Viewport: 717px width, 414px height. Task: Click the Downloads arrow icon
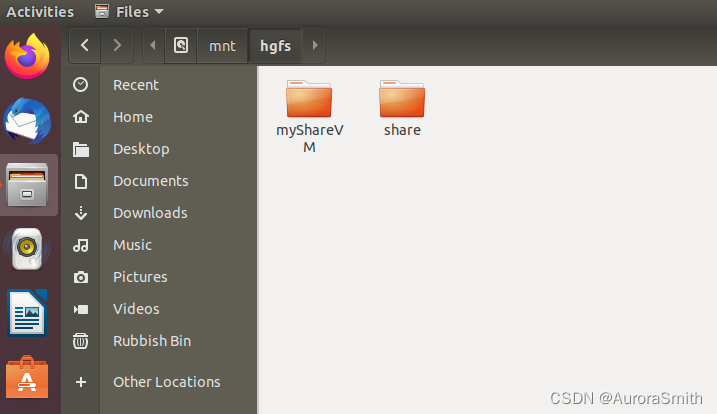(80, 213)
